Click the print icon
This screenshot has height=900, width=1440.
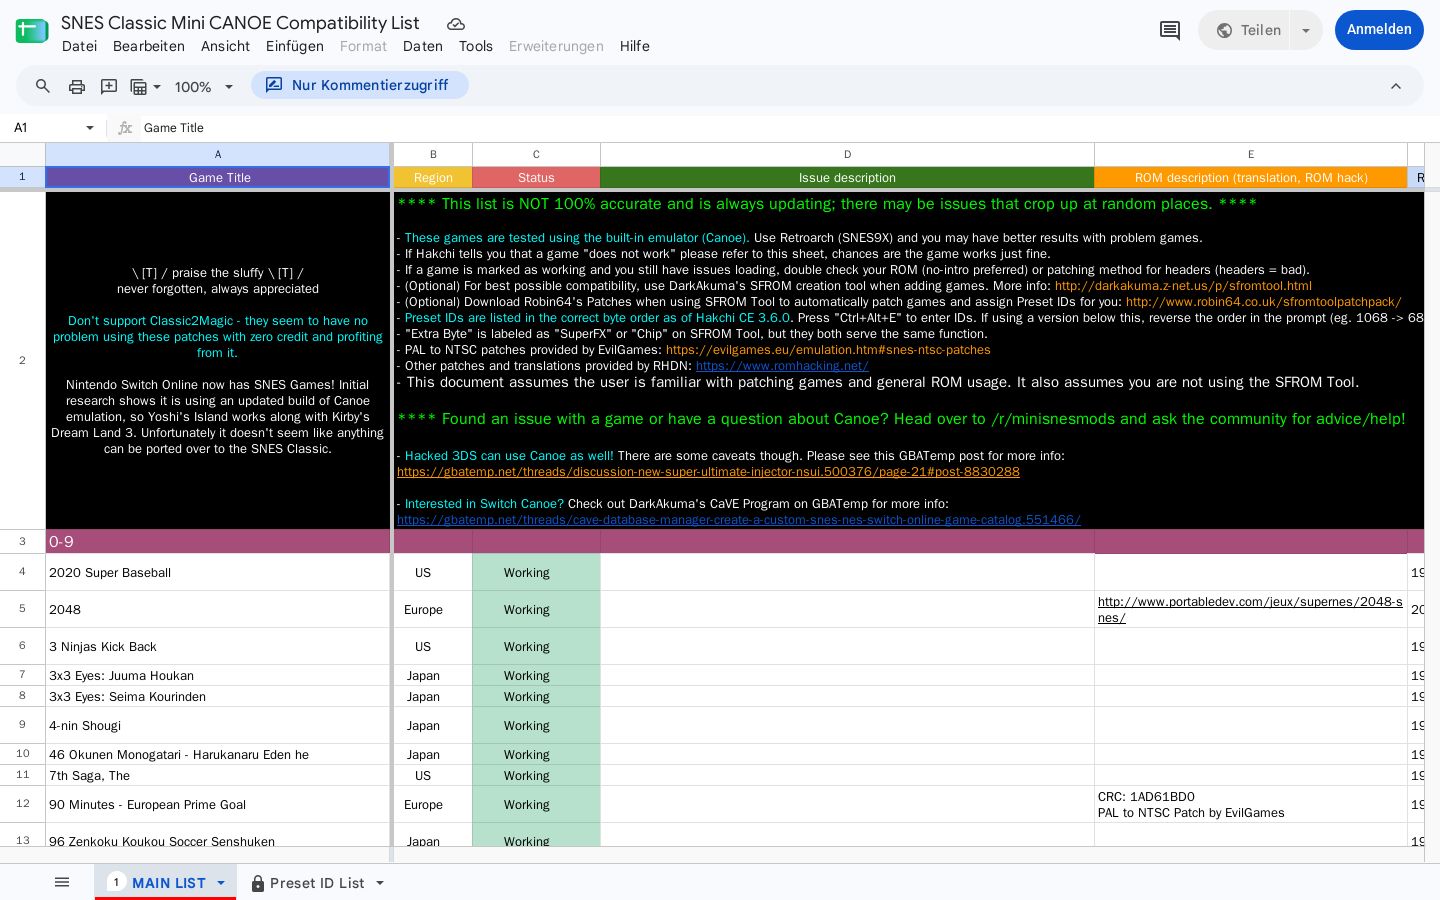(77, 86)
